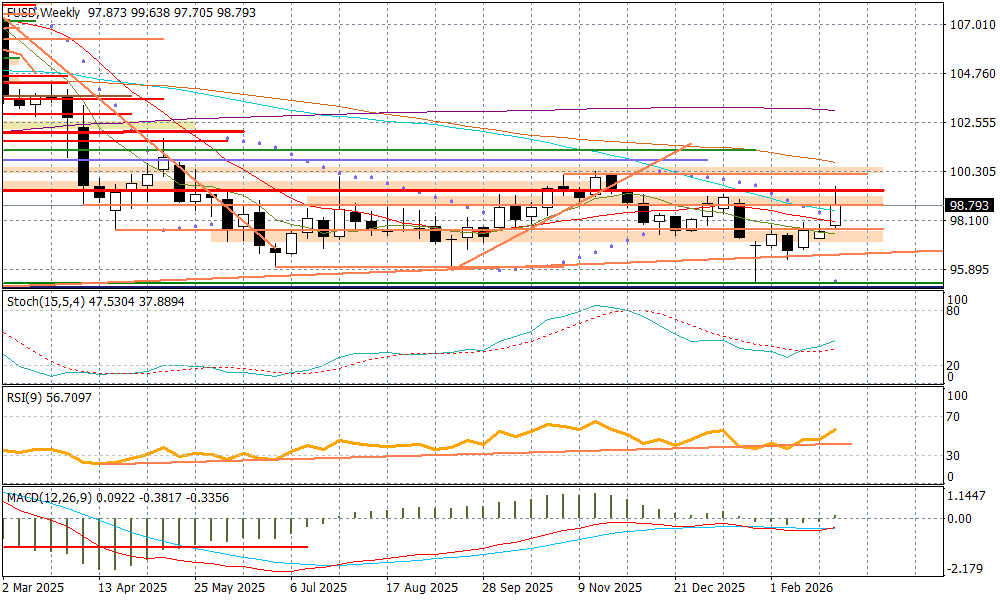
Task: Click the -2.179 MACD scale label
Action: (964, 569)
